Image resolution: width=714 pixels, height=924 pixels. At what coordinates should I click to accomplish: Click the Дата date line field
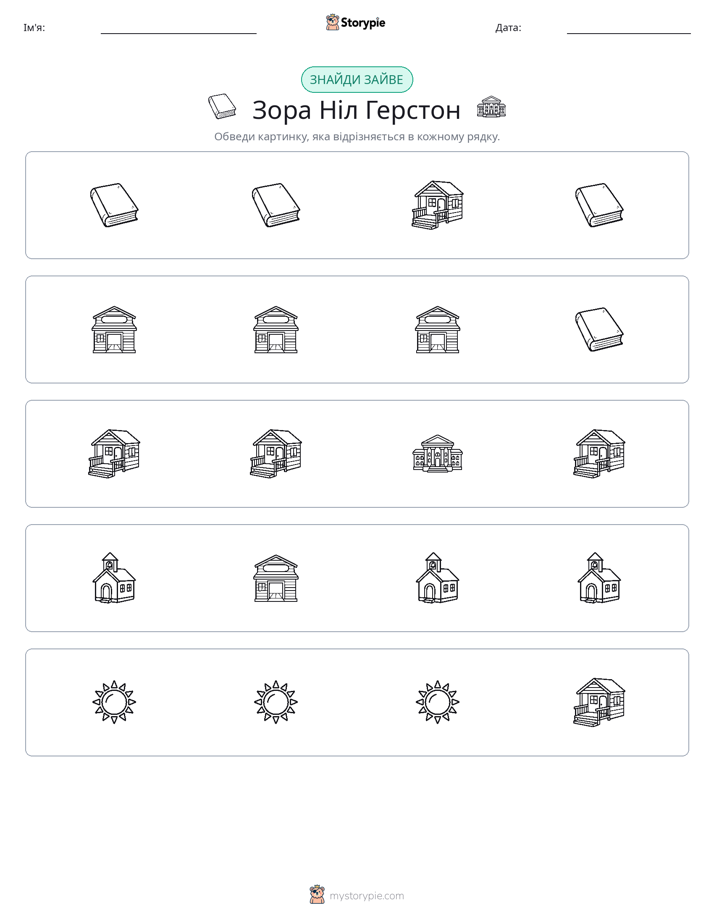pos(629,28)
